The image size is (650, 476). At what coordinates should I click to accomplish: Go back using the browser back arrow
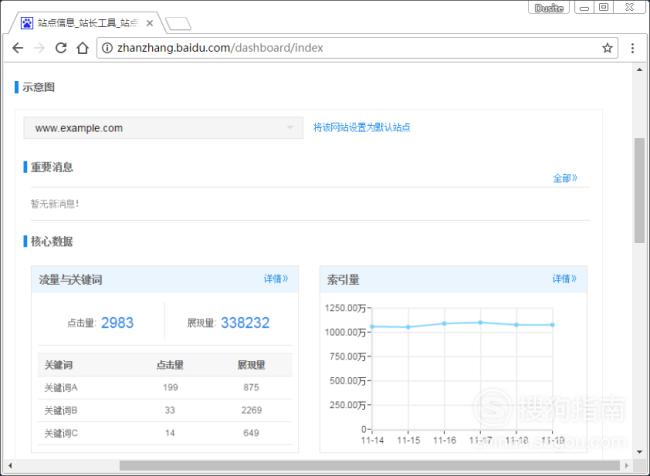click(17, 48)
